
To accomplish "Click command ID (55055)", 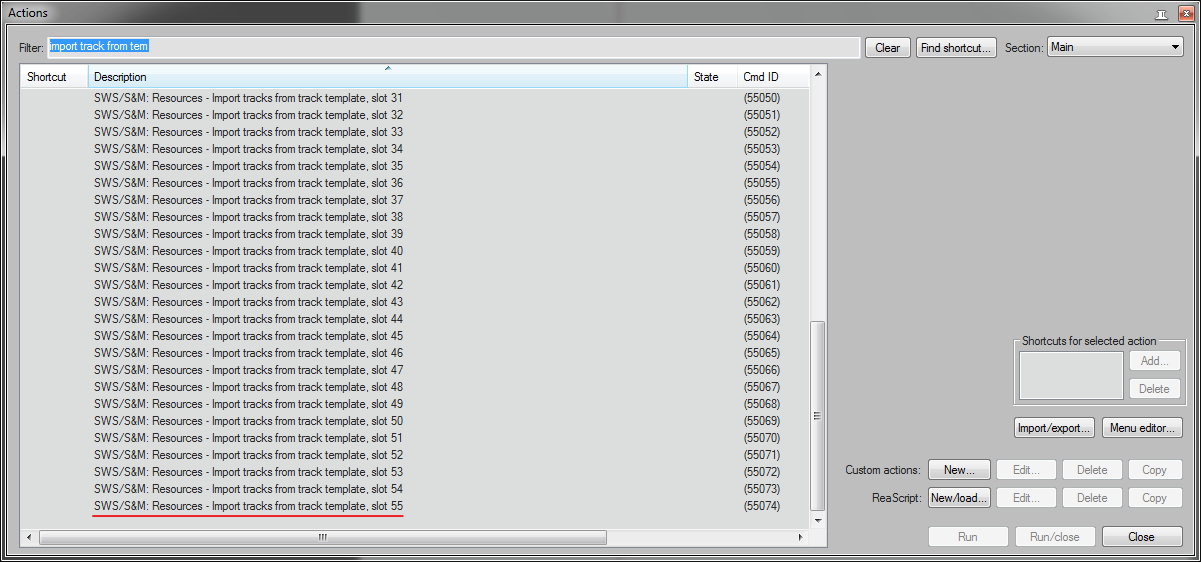I will [x=762, y=183].
